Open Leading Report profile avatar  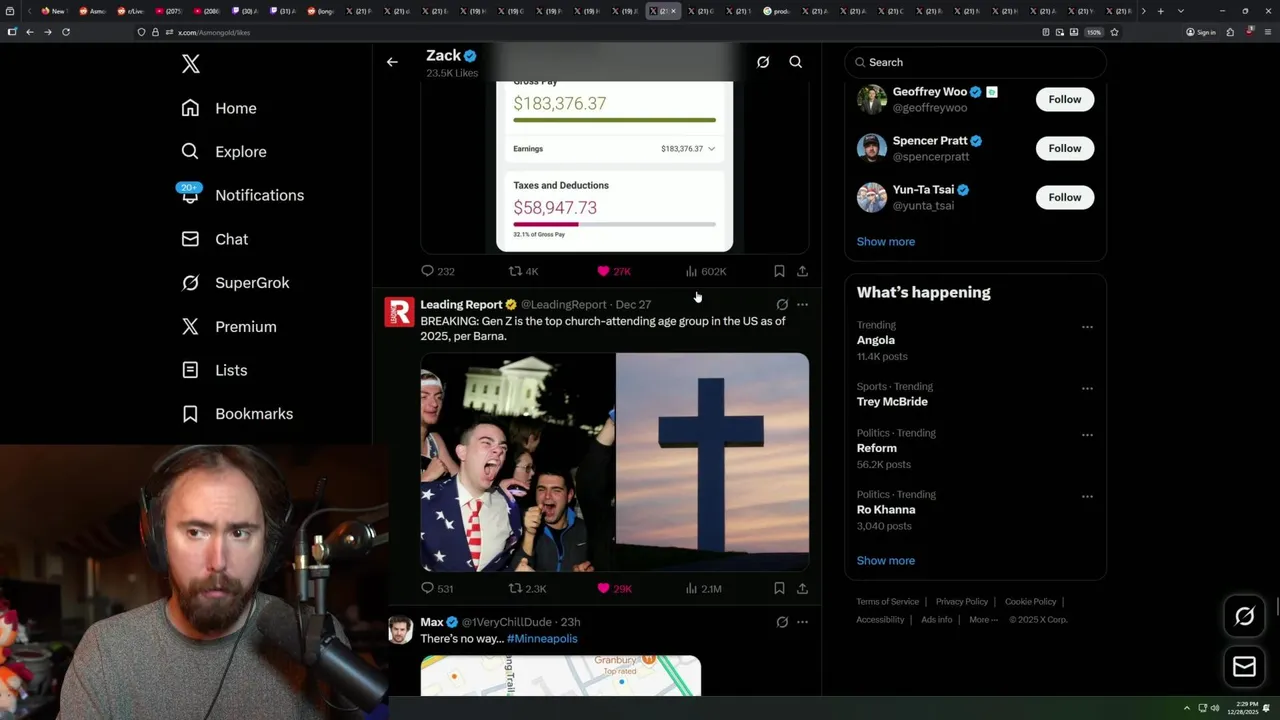coord(399,312)
